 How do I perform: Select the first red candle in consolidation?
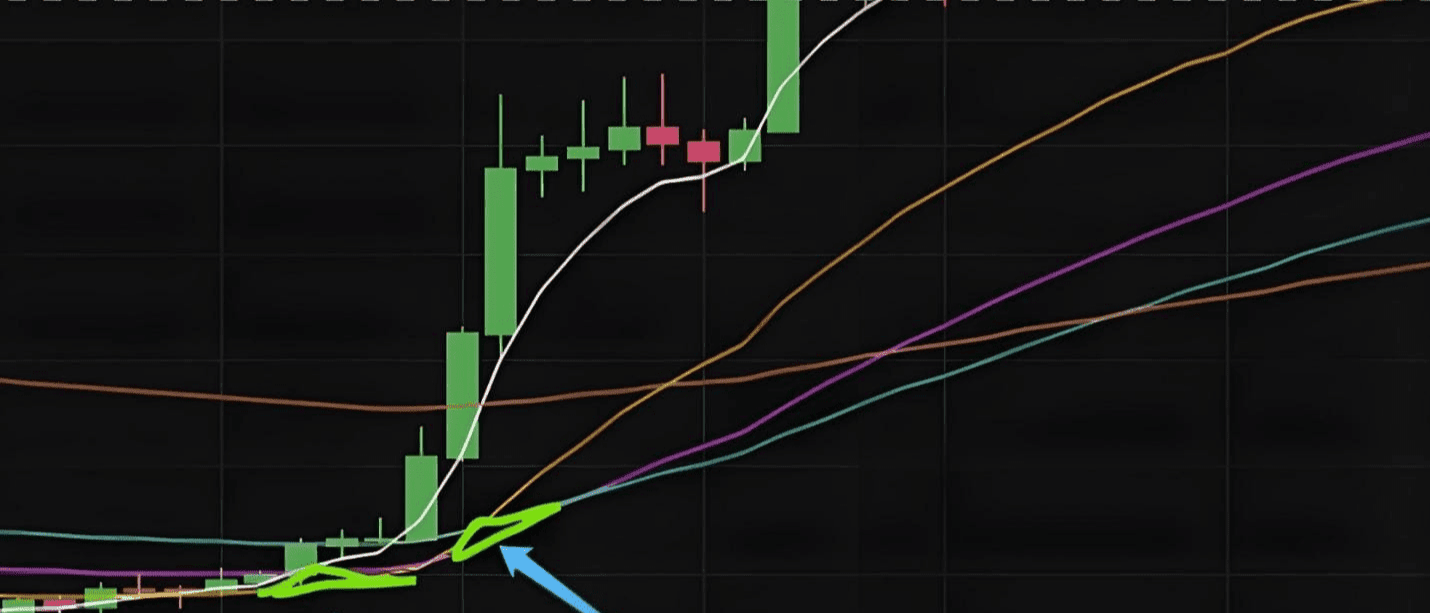point(662,135)
